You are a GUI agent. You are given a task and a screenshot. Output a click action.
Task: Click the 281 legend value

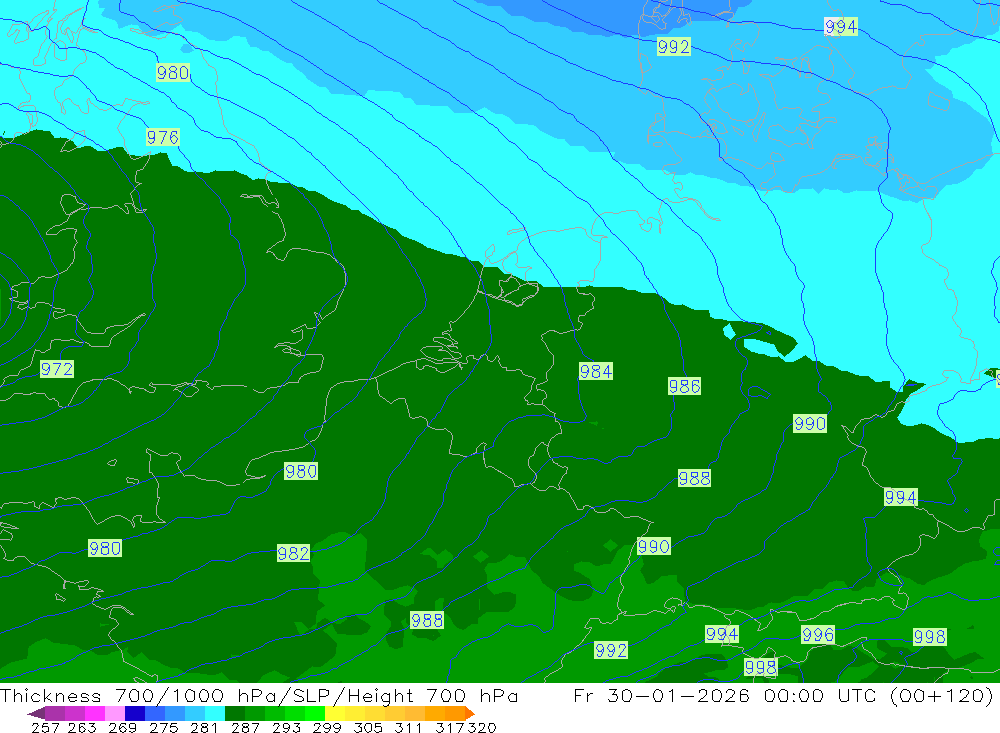coord(204,727)
